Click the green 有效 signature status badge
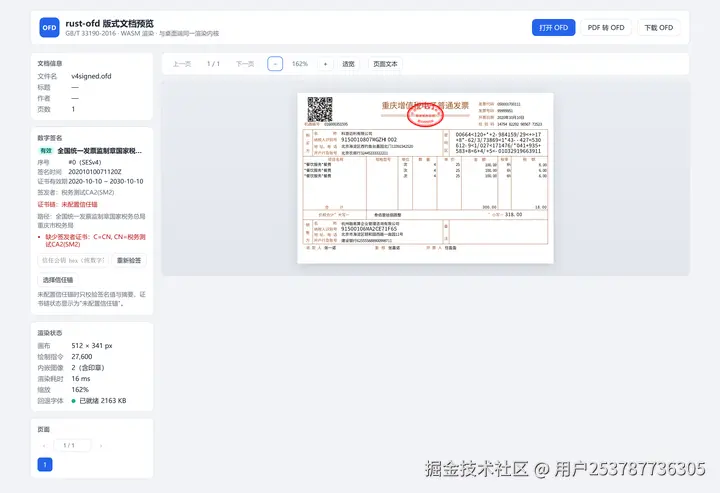 tap(46, 151)
